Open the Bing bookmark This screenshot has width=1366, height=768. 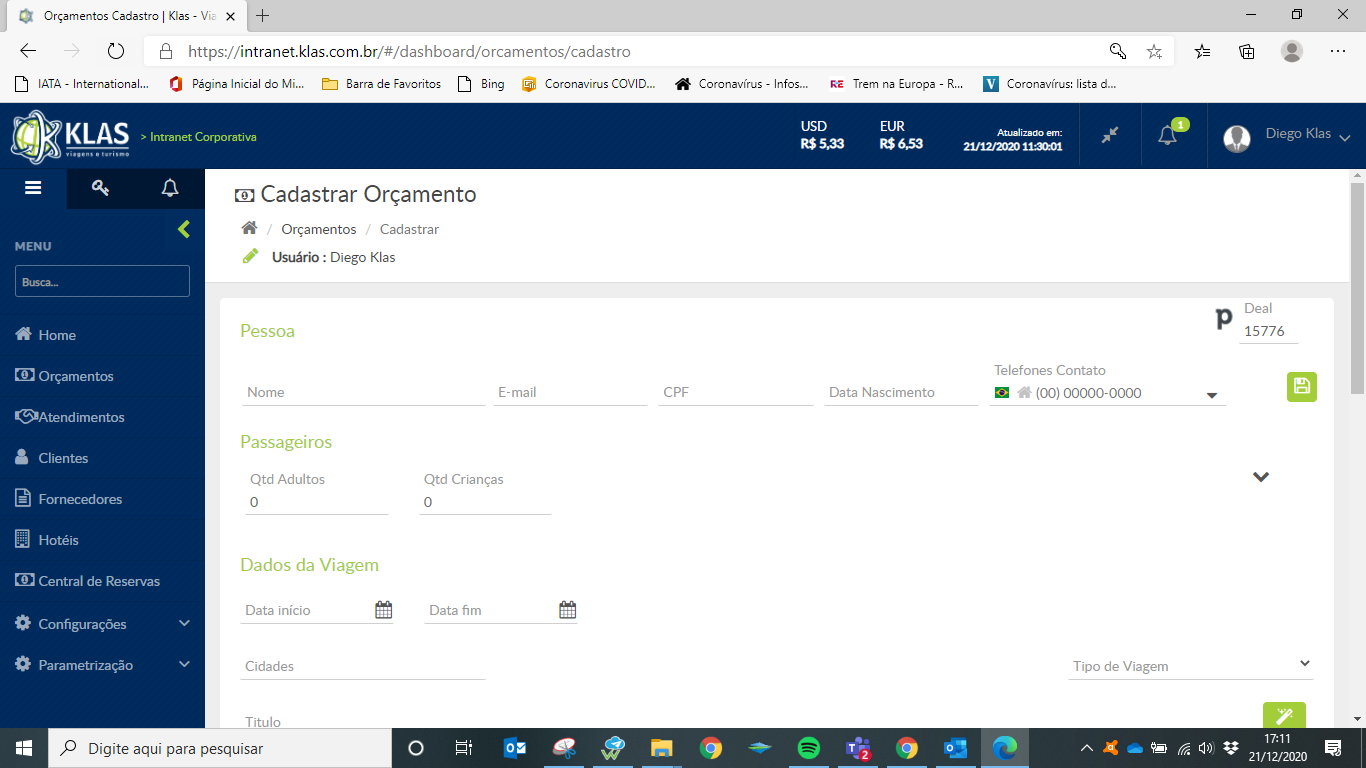(481, 84)
